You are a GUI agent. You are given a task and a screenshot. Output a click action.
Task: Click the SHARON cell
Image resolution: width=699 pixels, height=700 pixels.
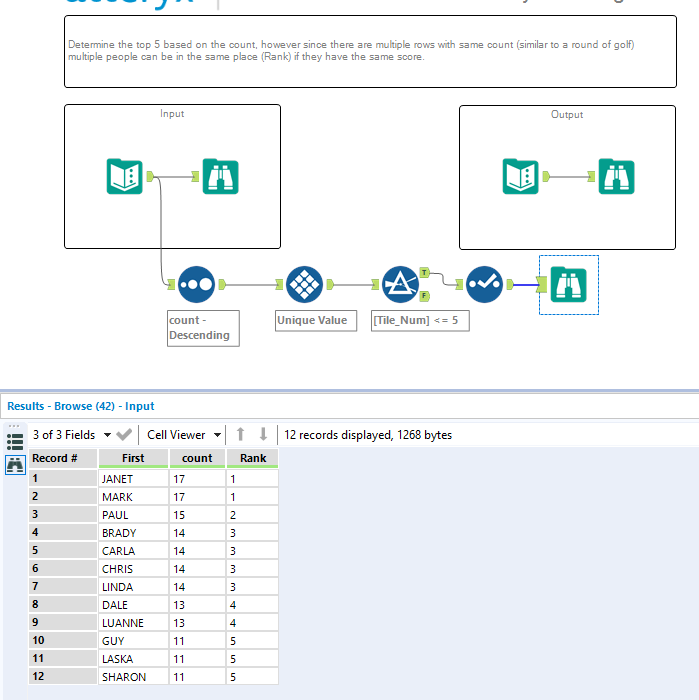133,677
